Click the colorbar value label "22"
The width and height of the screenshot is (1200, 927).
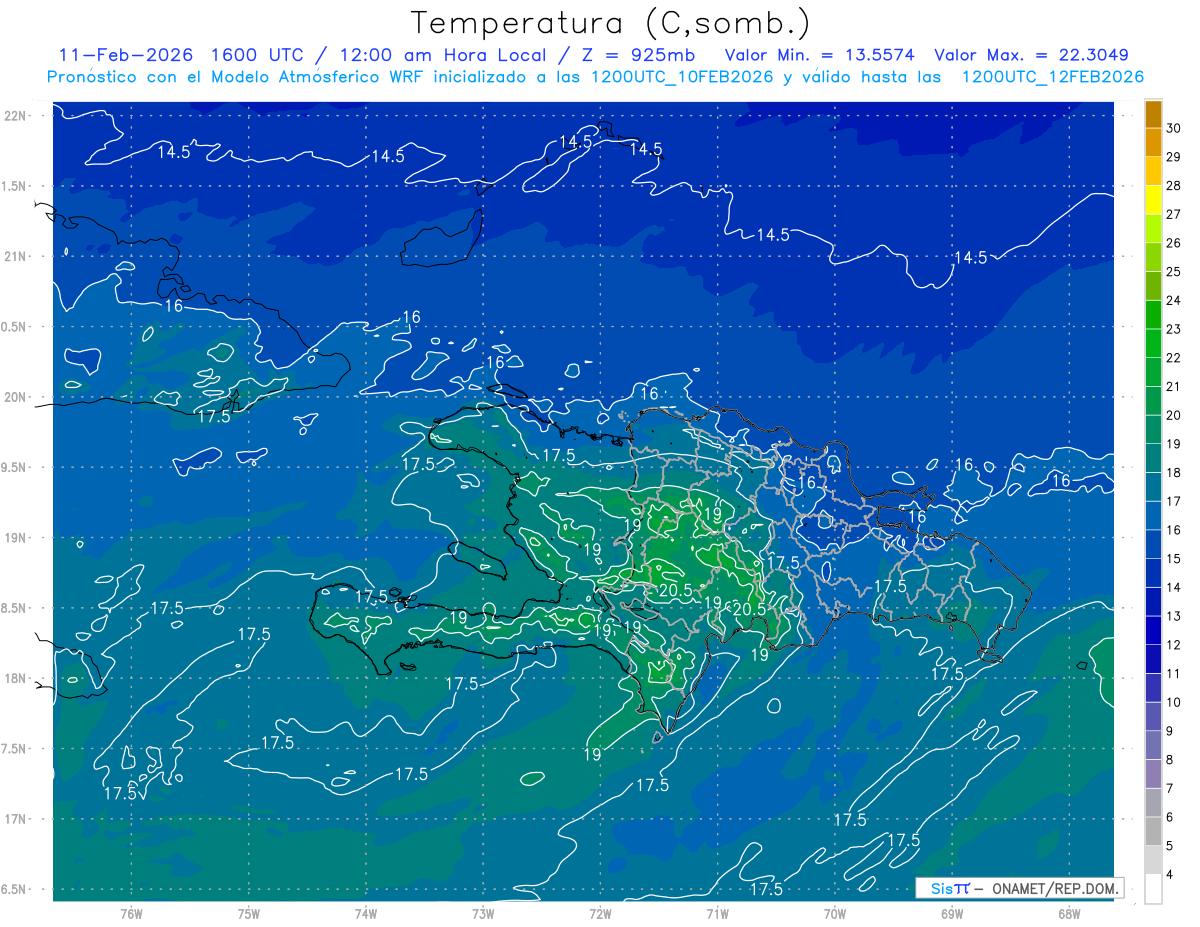(1174, 358)
